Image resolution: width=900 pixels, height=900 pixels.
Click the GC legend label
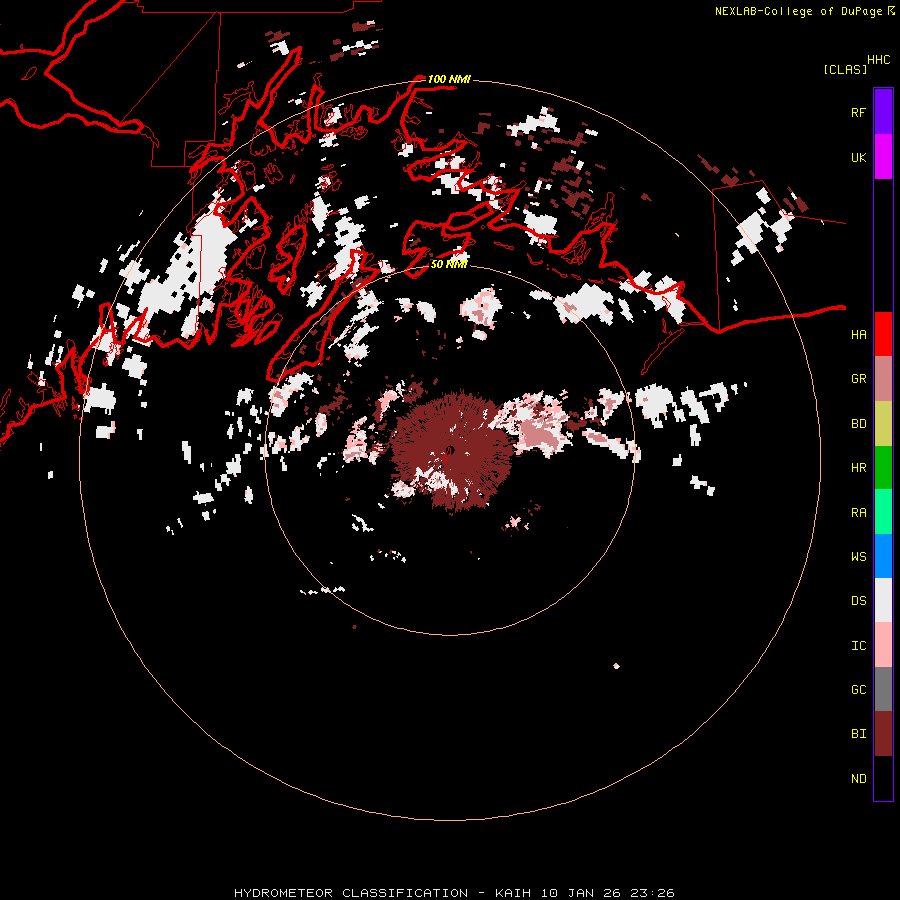[x=858, y=690]
